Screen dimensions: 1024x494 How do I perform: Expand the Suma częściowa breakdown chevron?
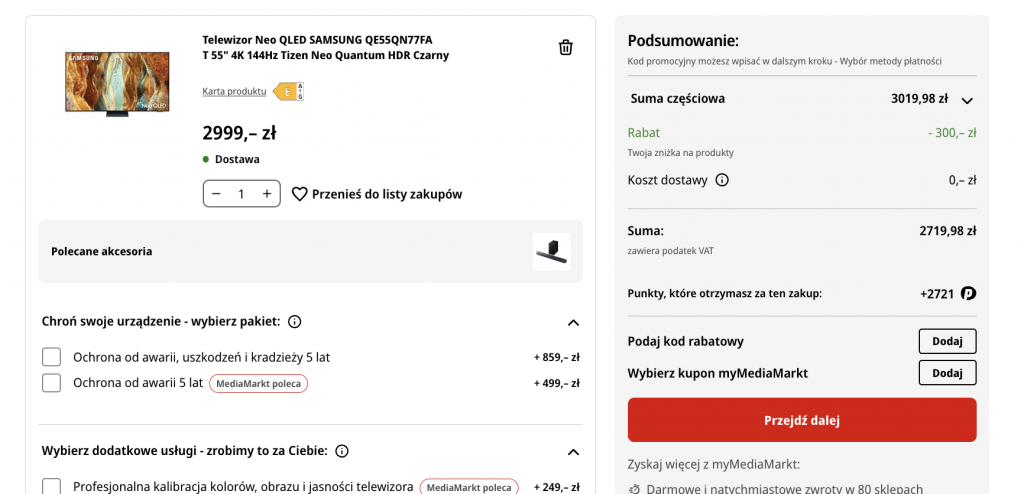pyautogui.click(x=967, y=100)
